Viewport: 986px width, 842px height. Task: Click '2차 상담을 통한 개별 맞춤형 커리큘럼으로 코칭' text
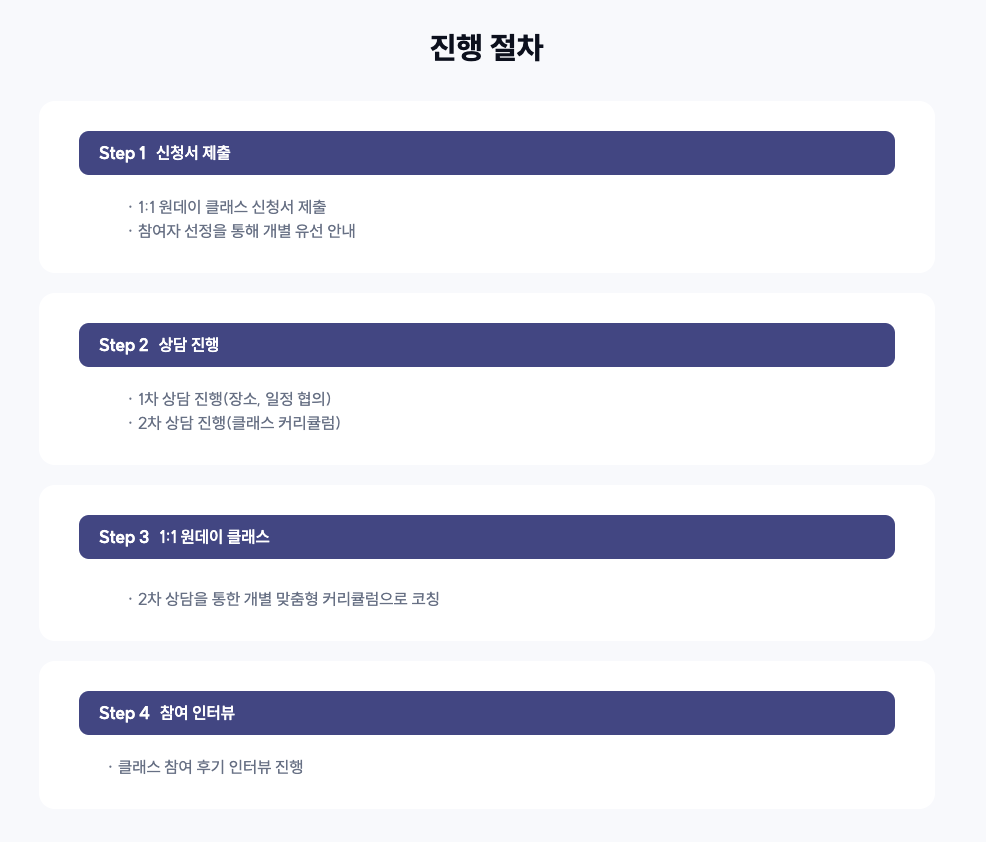[289, 599]
